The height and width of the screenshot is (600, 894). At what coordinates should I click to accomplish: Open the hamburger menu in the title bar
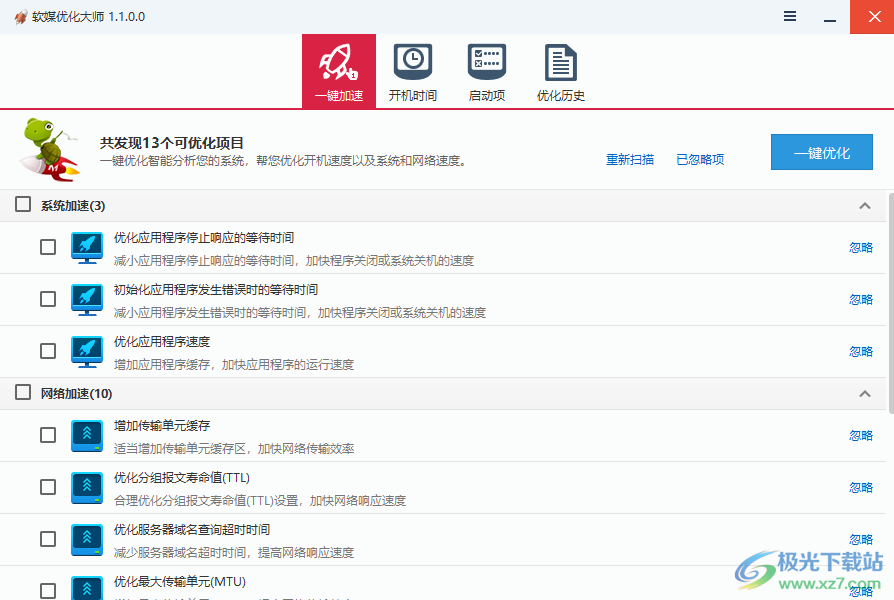pyautogui.click(x=789, y=16)
